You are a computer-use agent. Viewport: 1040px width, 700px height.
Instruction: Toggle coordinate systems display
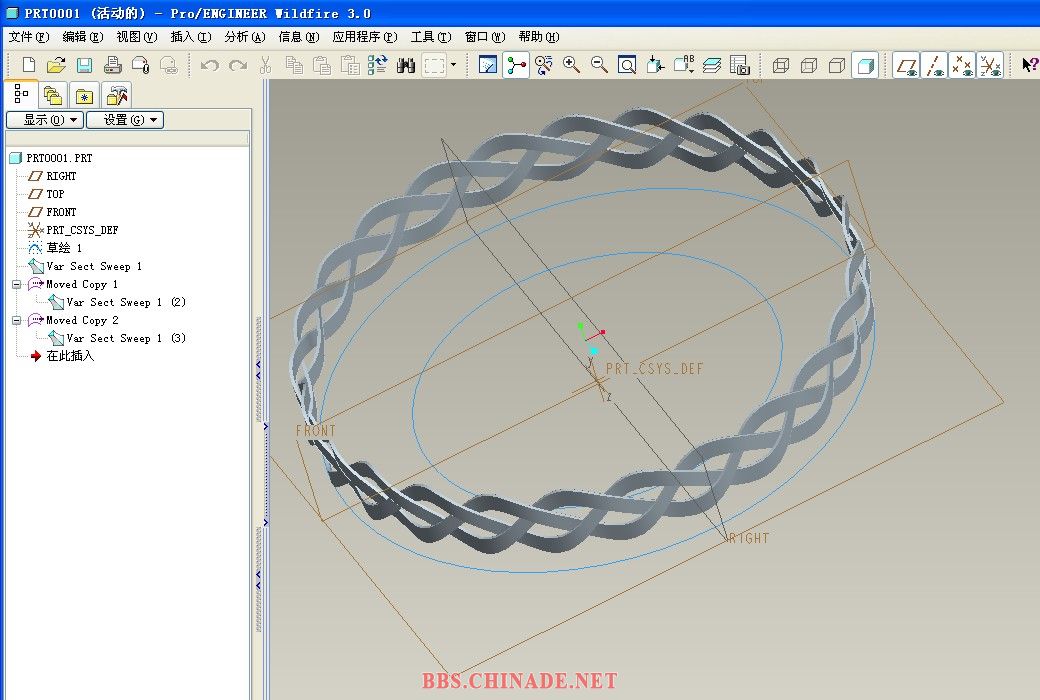tap(990, 65)
